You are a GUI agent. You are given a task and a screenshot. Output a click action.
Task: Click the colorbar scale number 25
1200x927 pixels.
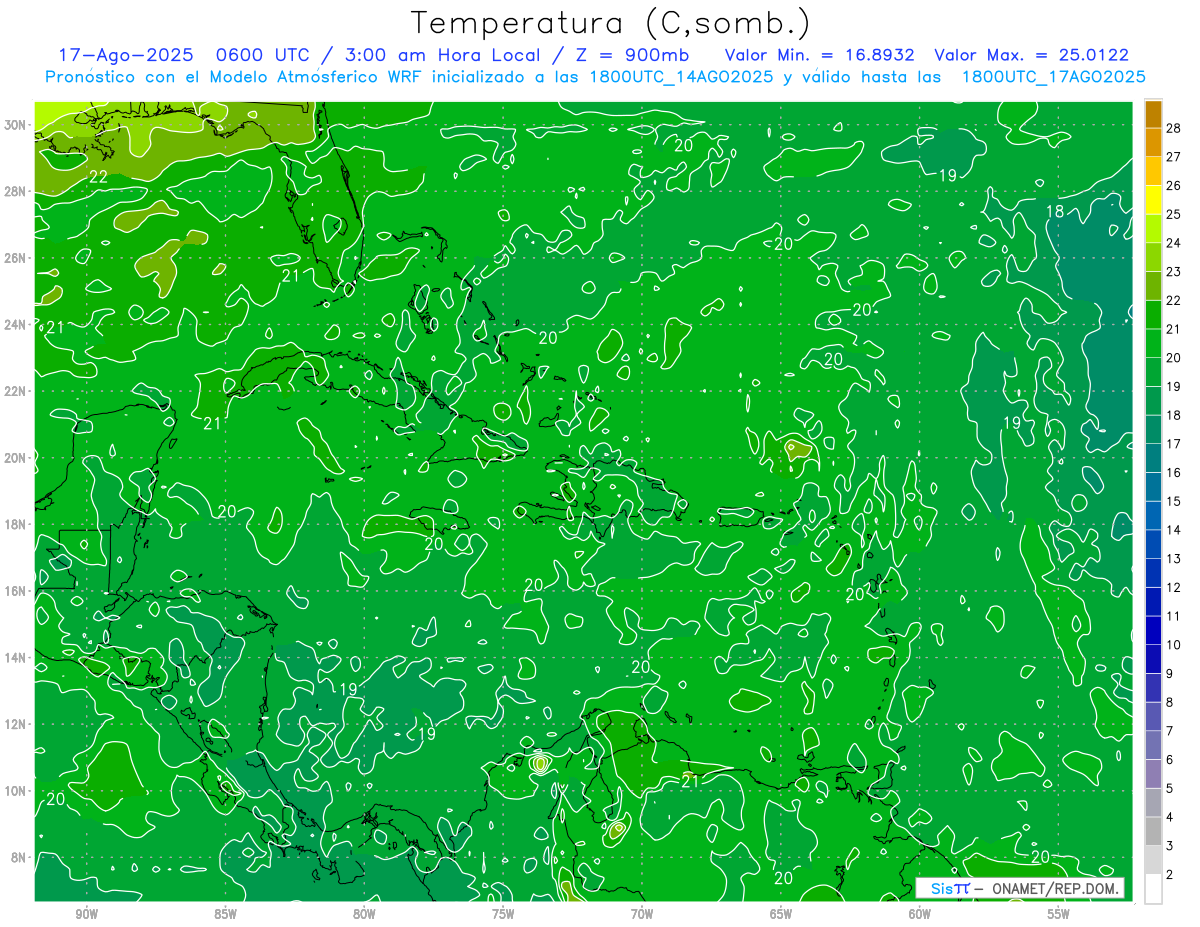[1174, 214]
